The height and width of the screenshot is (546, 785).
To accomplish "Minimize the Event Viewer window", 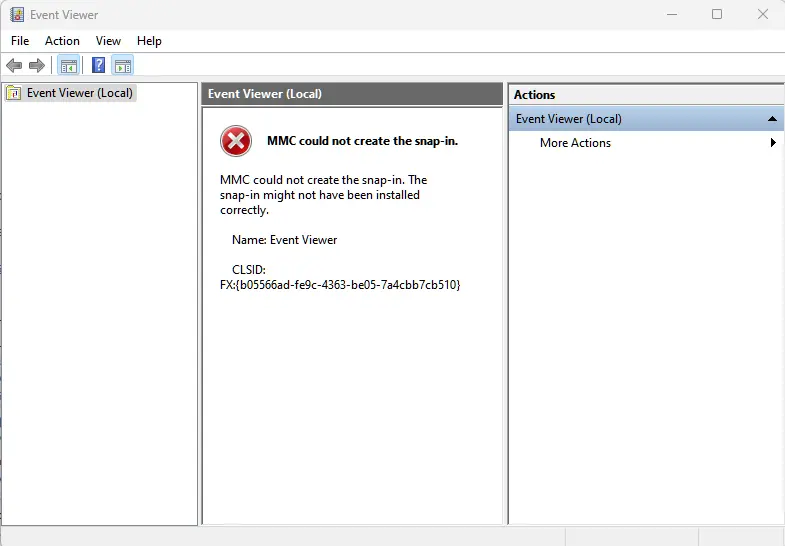I will (x=672, y=15).
